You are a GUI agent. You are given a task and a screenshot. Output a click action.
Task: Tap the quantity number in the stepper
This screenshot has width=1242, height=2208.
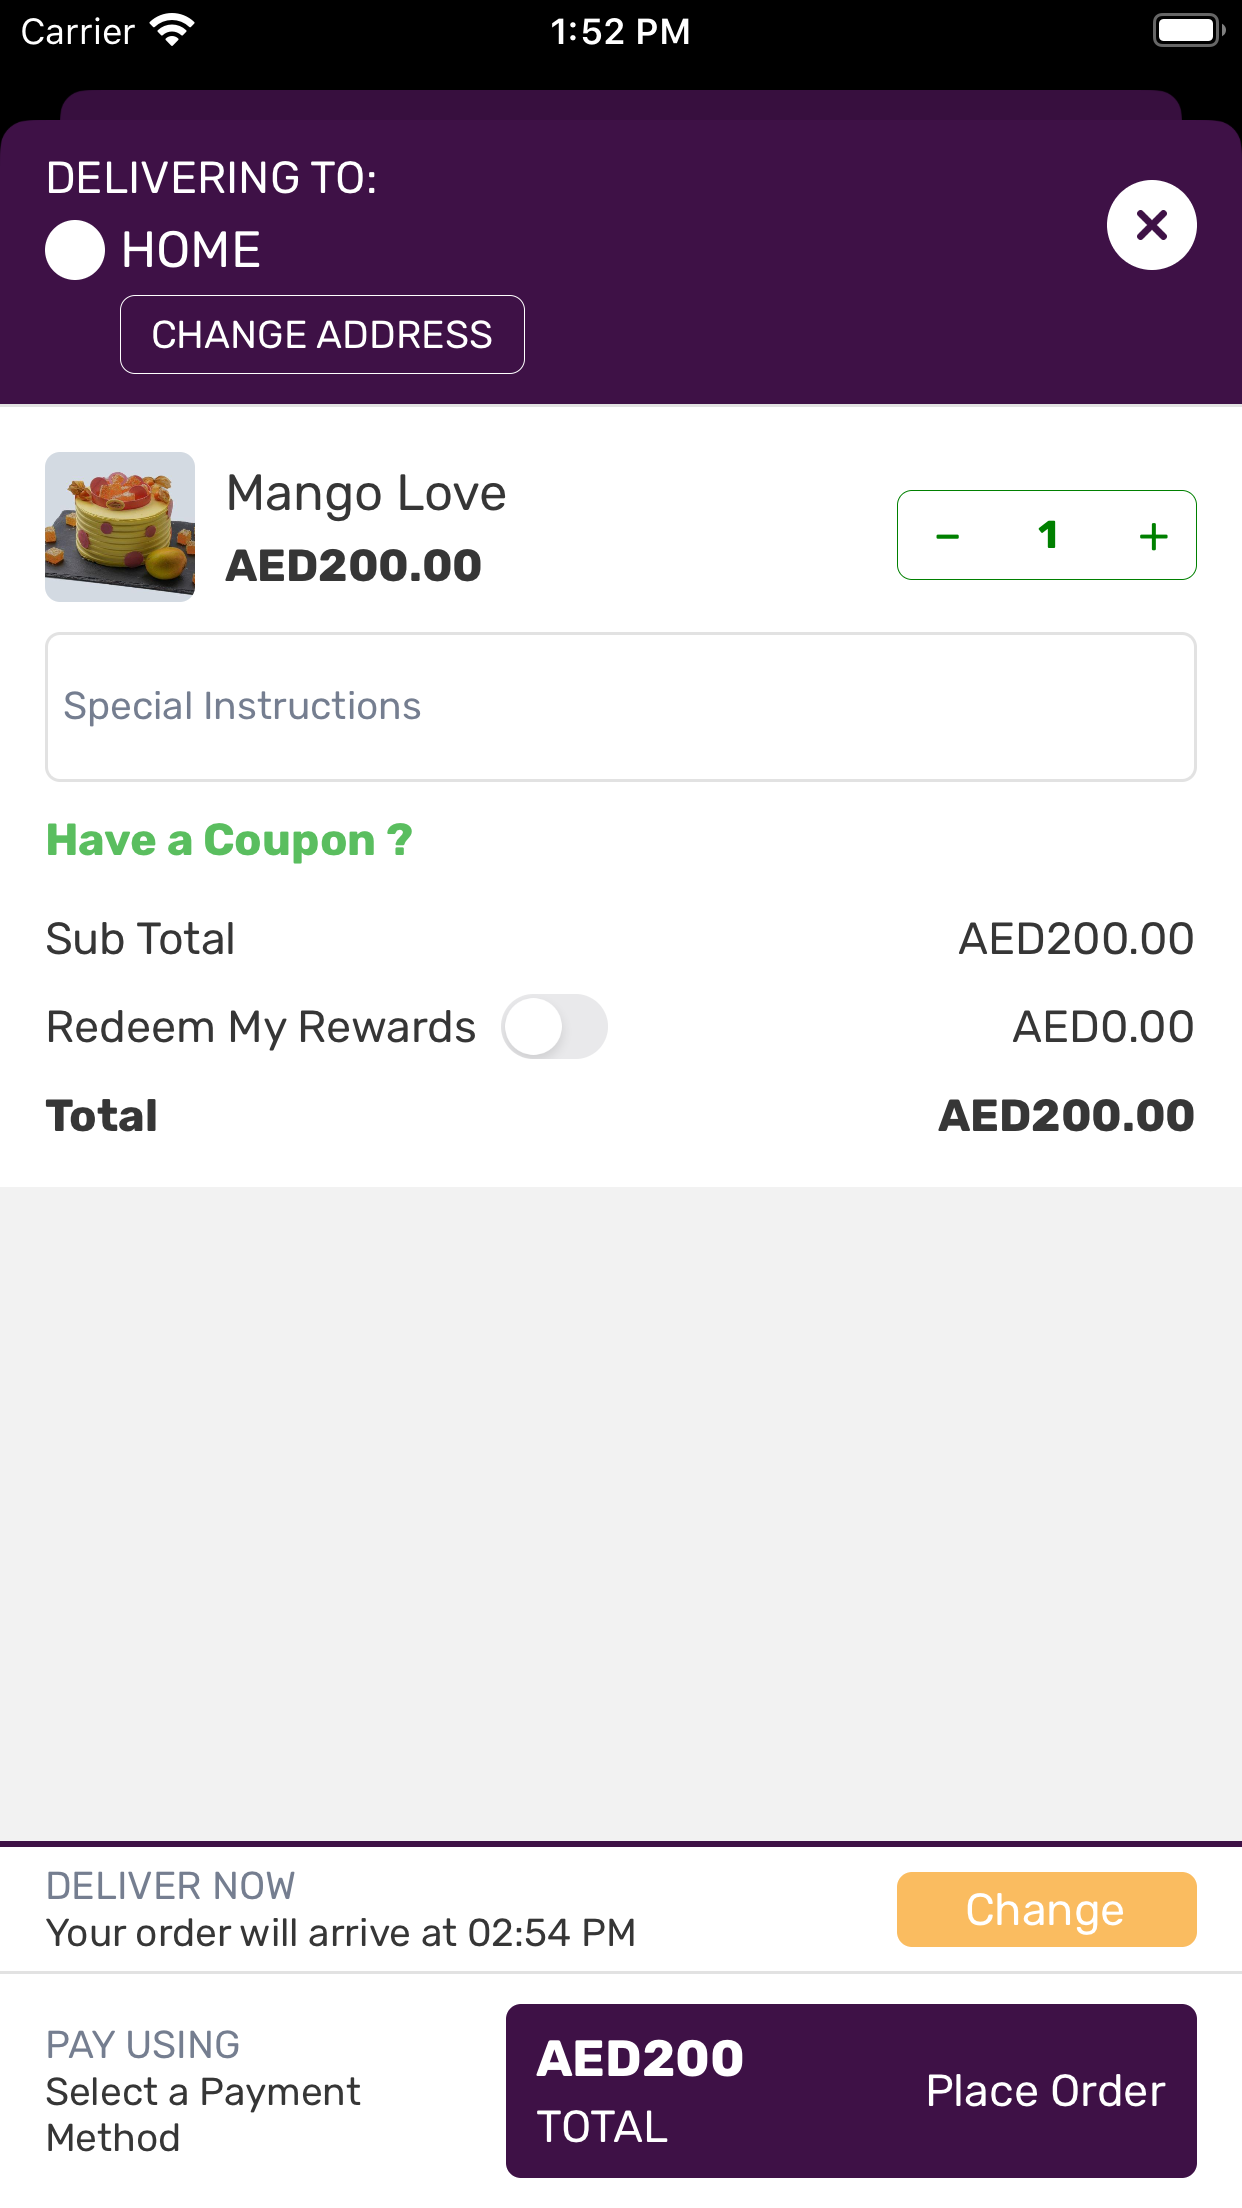click(x=1047, y=536)
